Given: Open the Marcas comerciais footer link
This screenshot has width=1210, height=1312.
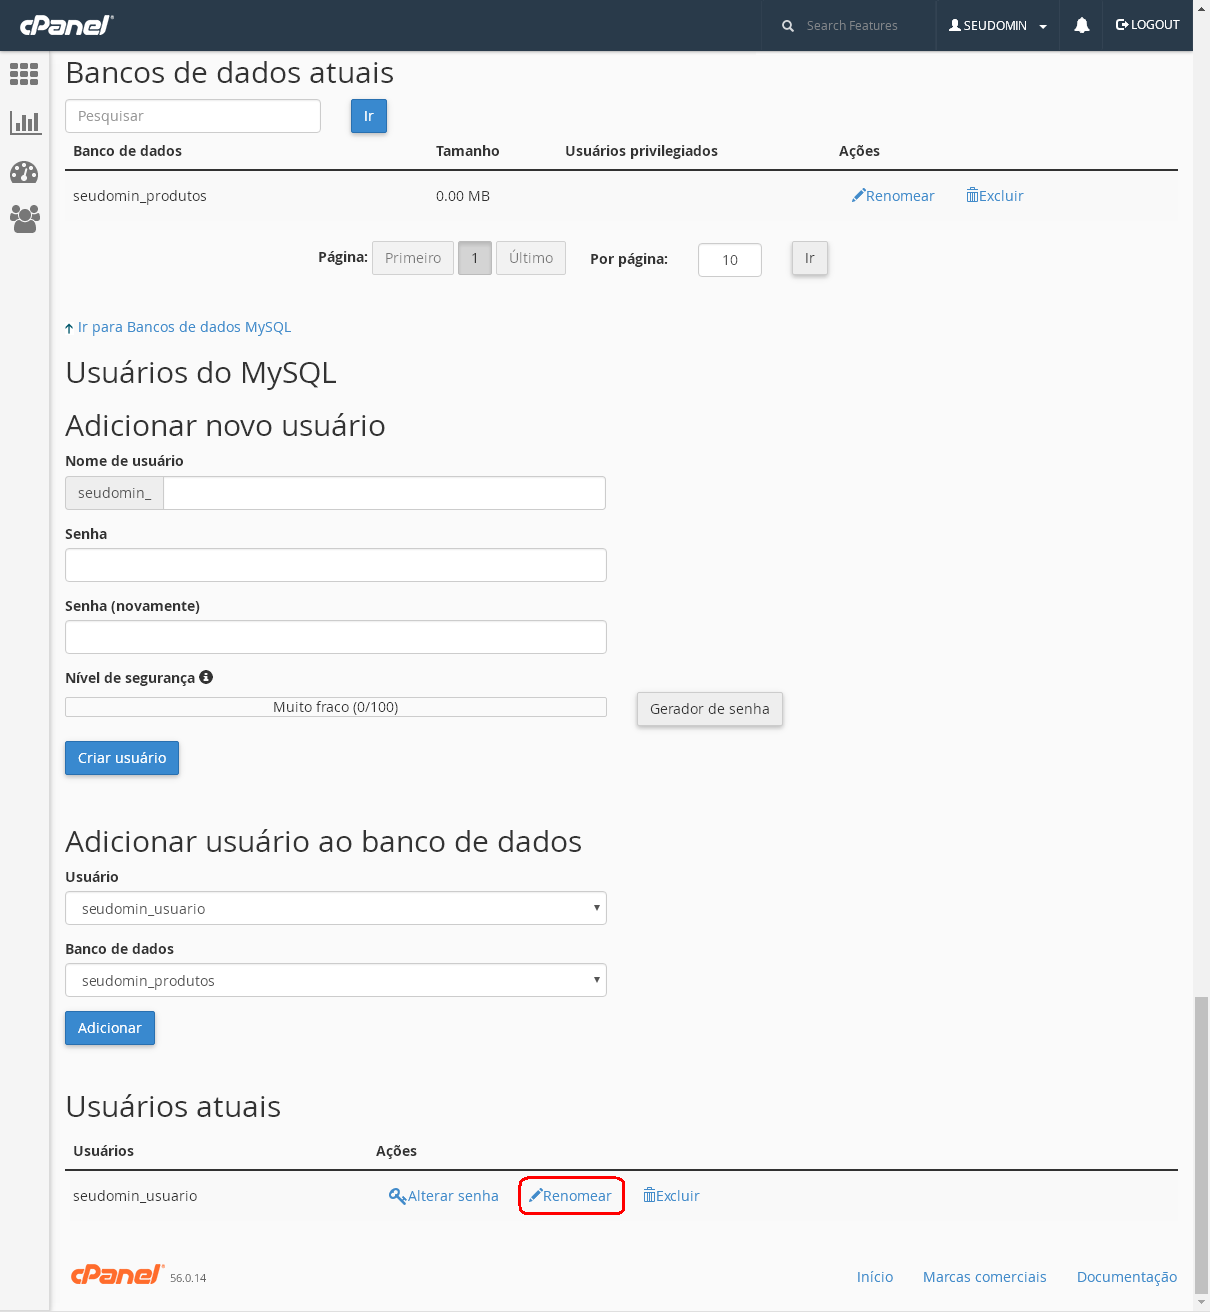Looking at the screenshot, I should pos(985,1277).
